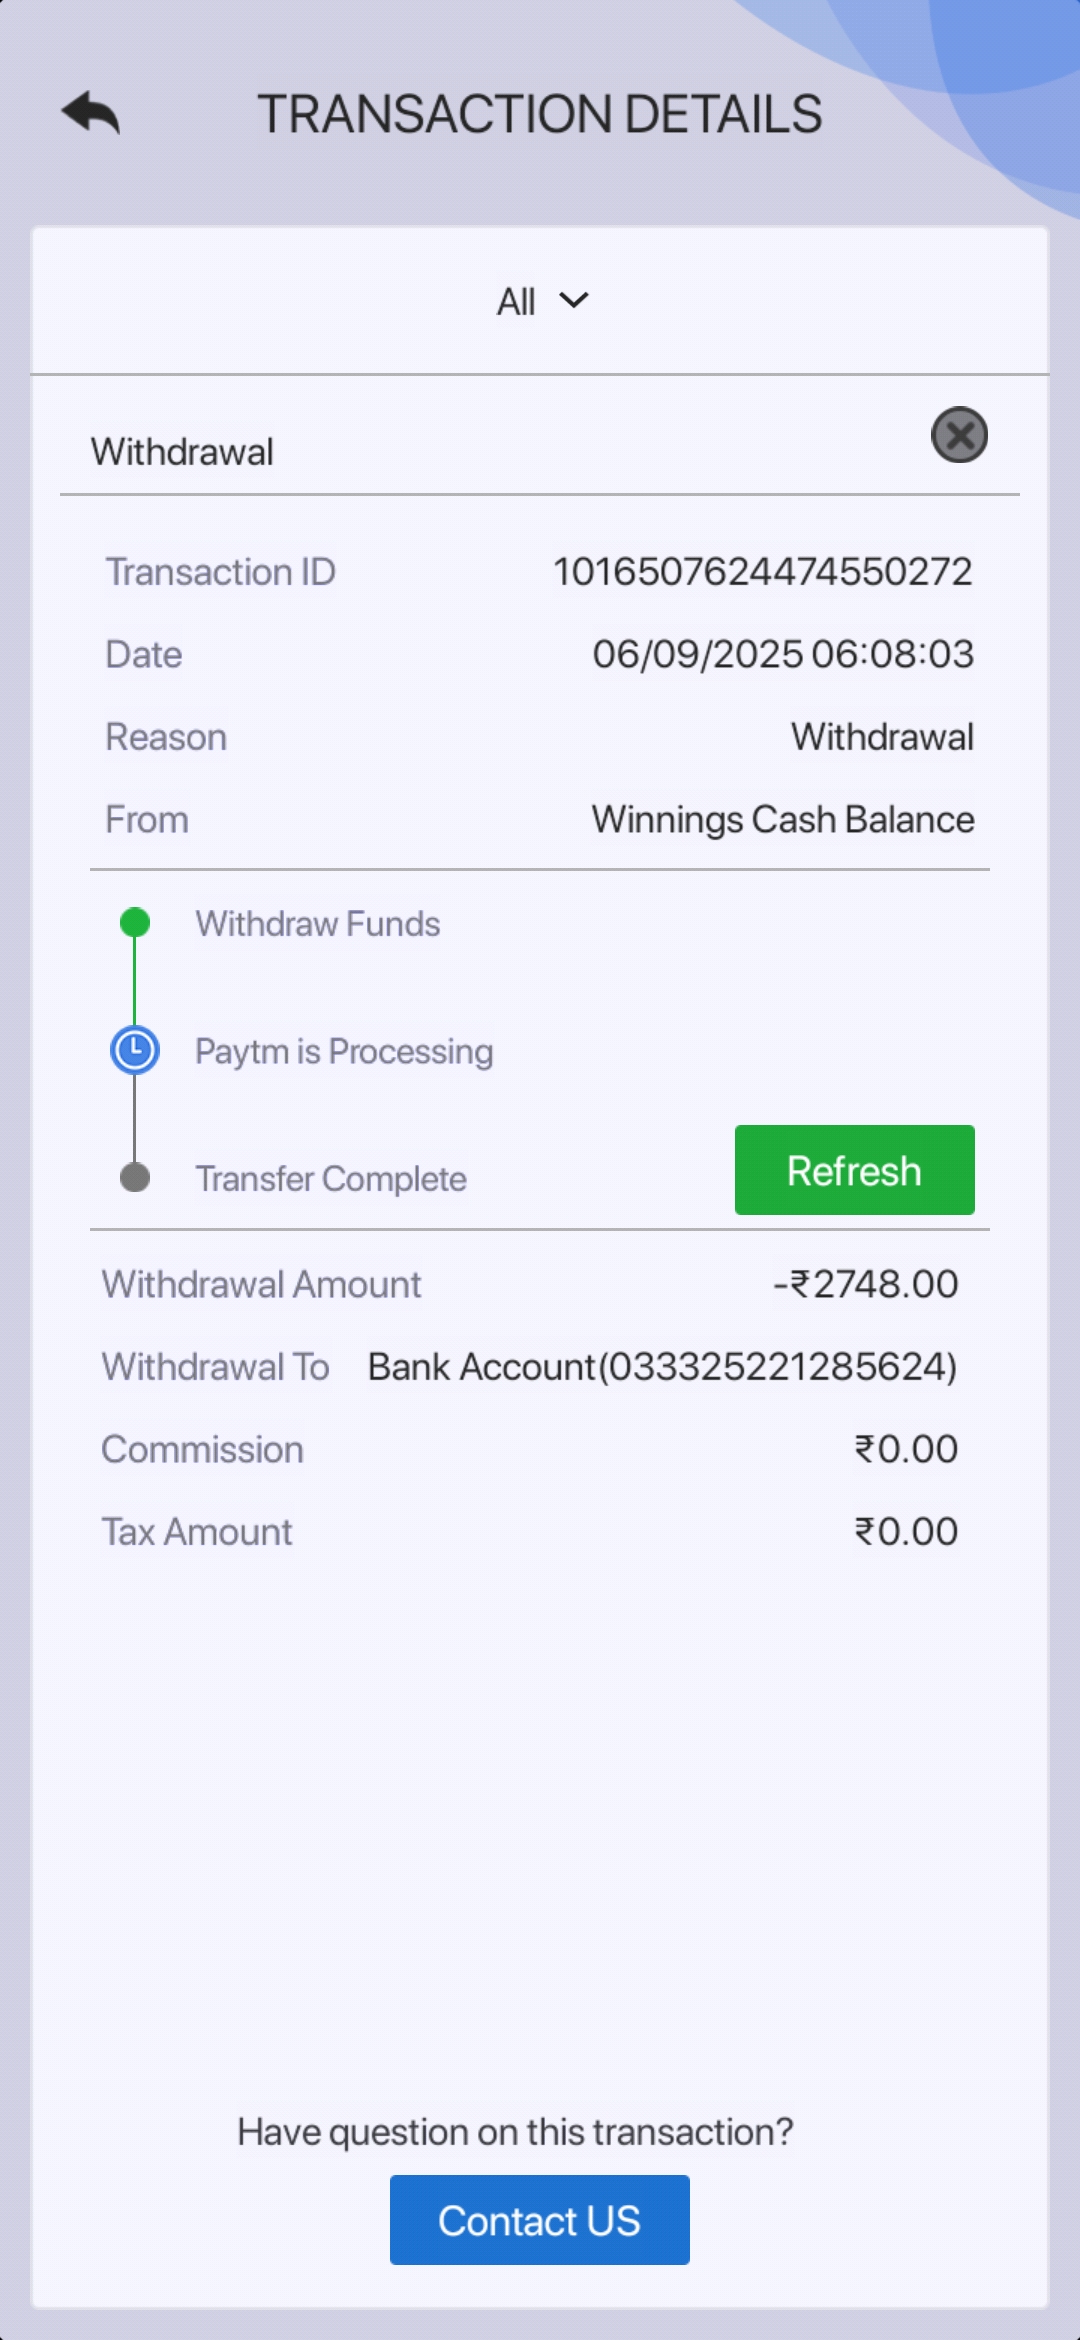This screenshot has height=2340, width=1080.
Task: Click the Paytm processing clock icon
Action: click(135, 1050)
